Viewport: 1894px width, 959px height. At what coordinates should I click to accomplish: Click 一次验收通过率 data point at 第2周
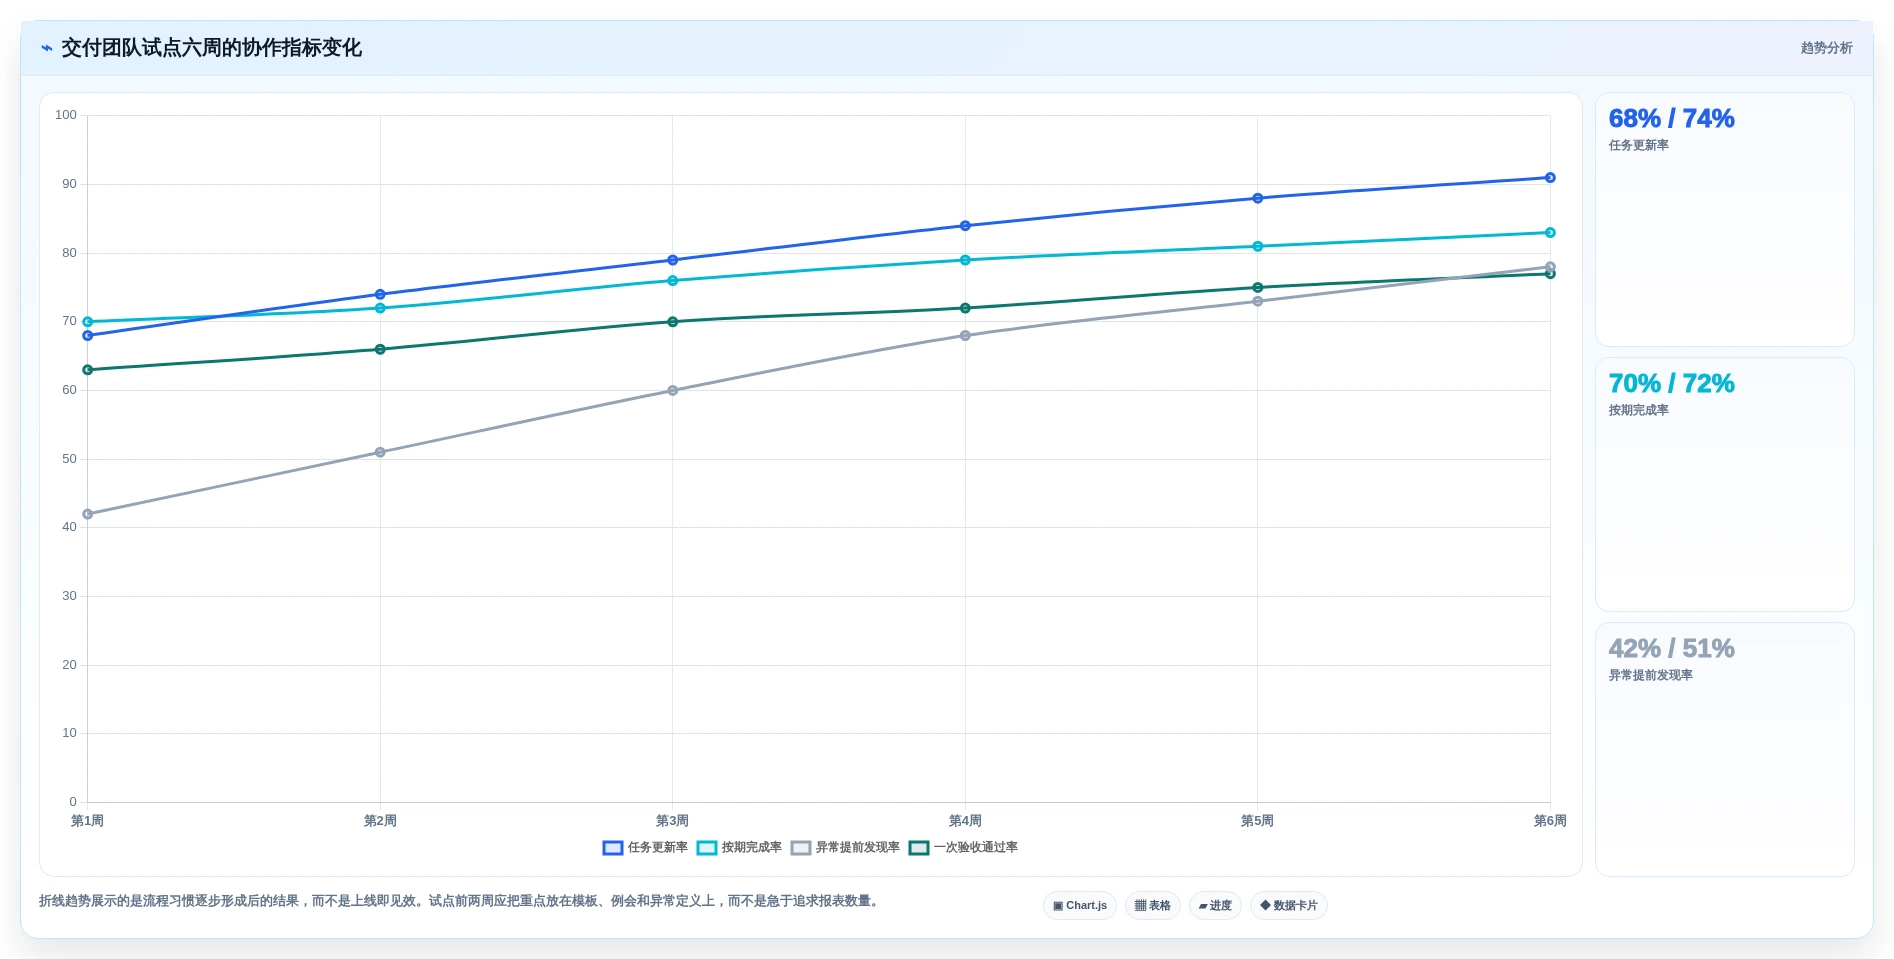(x=380, y=350)
